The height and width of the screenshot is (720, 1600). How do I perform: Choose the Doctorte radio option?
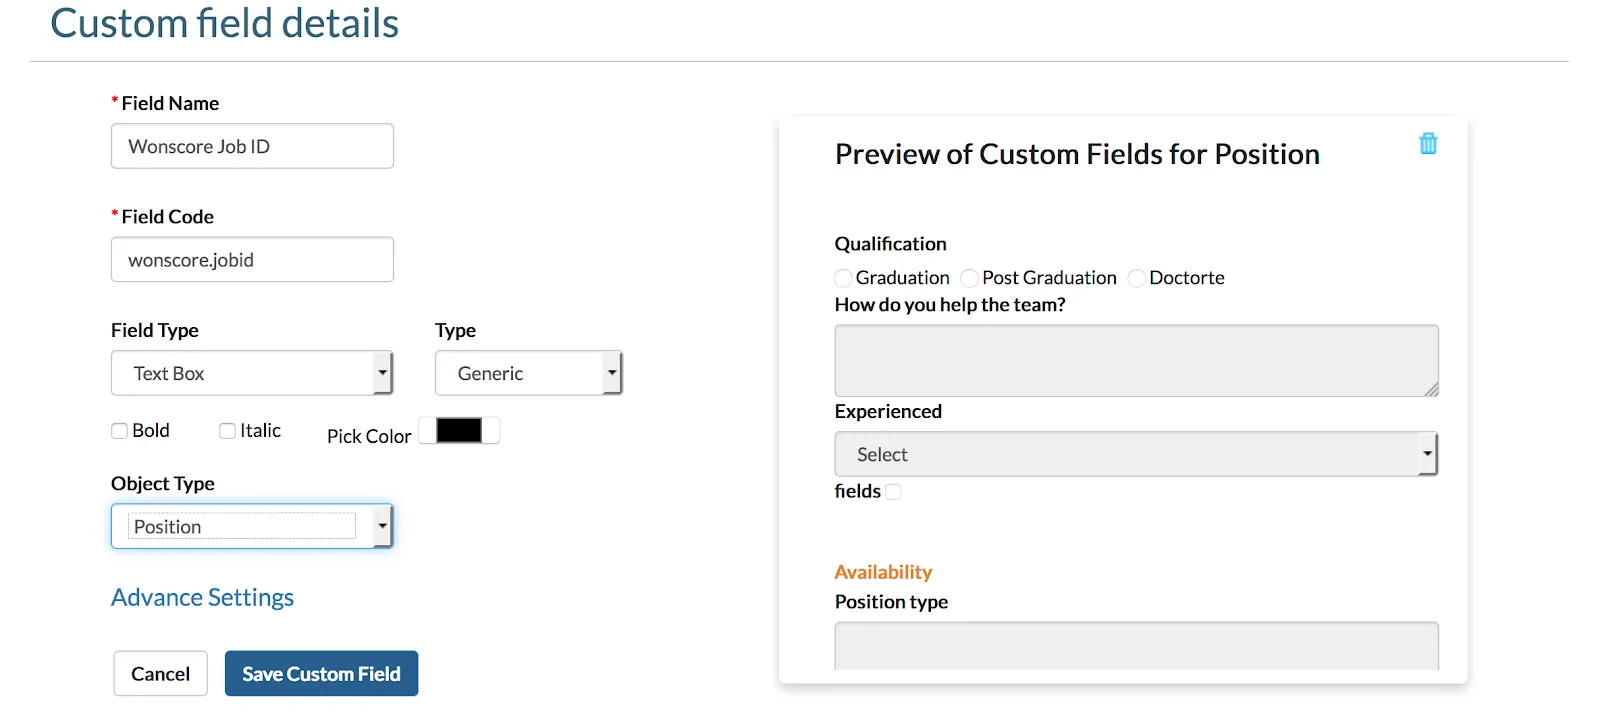pyautogui.click(x=1137, y=278)
